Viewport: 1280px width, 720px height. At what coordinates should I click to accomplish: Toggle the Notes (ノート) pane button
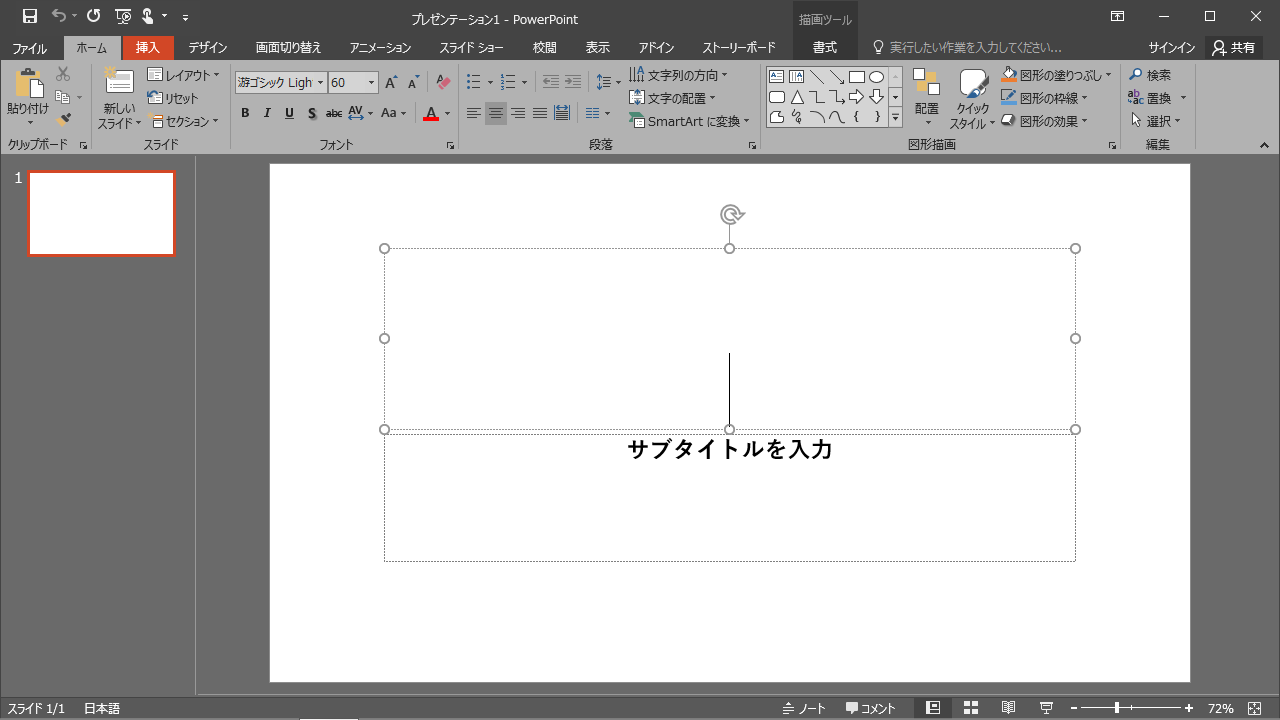click(x=805, y=708)
